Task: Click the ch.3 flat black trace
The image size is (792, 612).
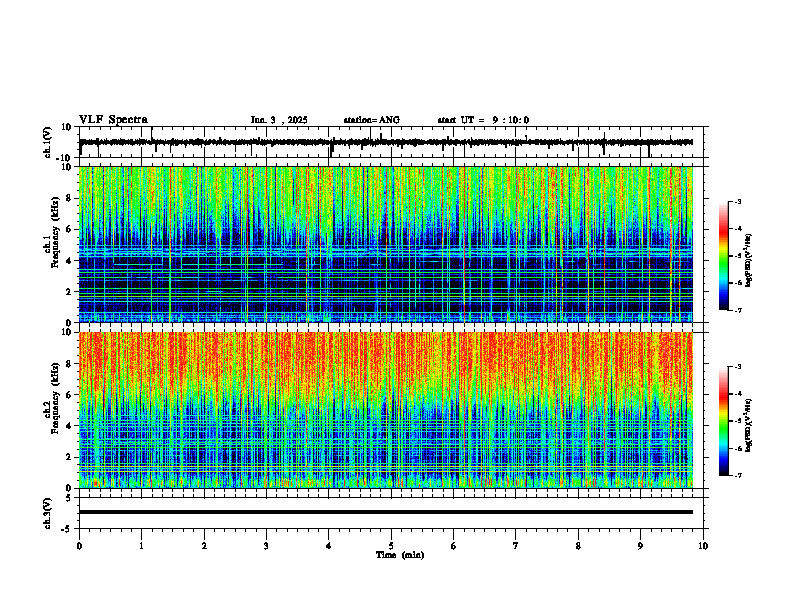Action: [x=386, y=512]
